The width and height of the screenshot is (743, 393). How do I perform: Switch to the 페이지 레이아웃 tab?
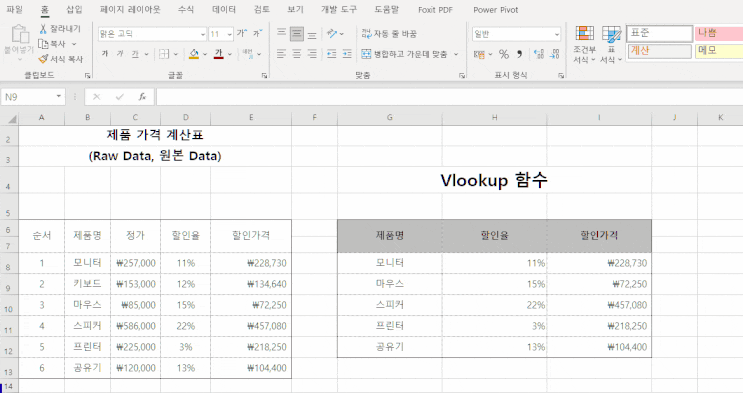(130, 9)
